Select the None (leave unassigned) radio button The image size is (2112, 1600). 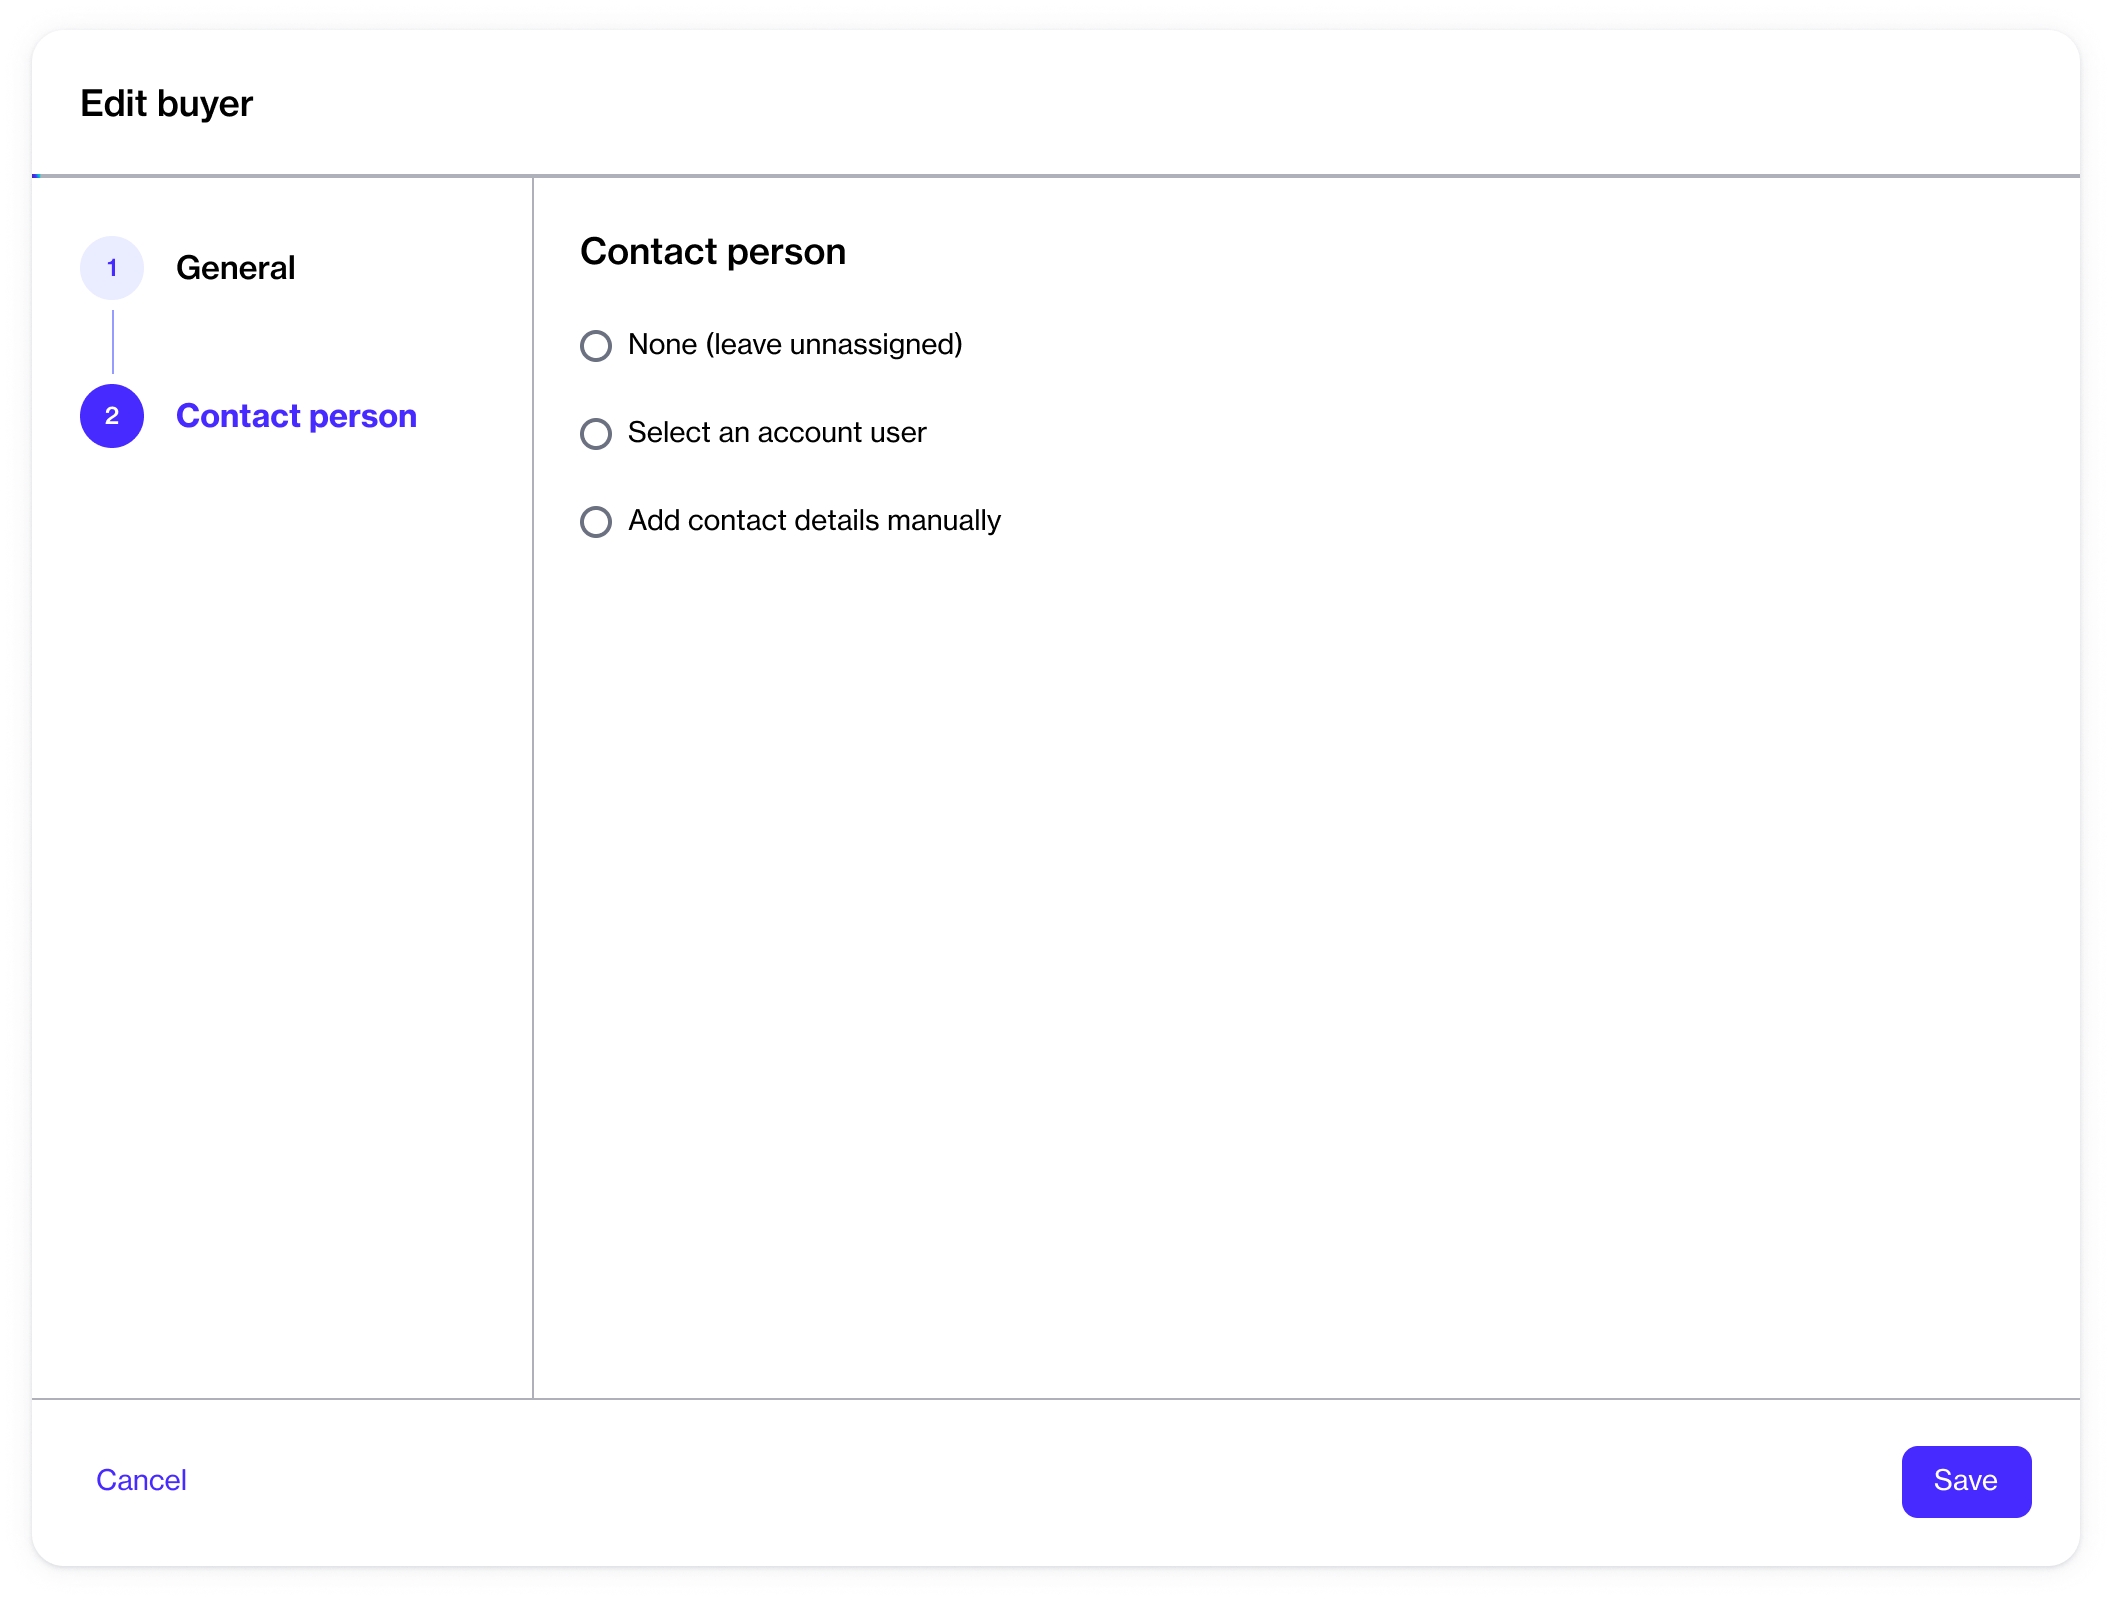tap(596, 346)
